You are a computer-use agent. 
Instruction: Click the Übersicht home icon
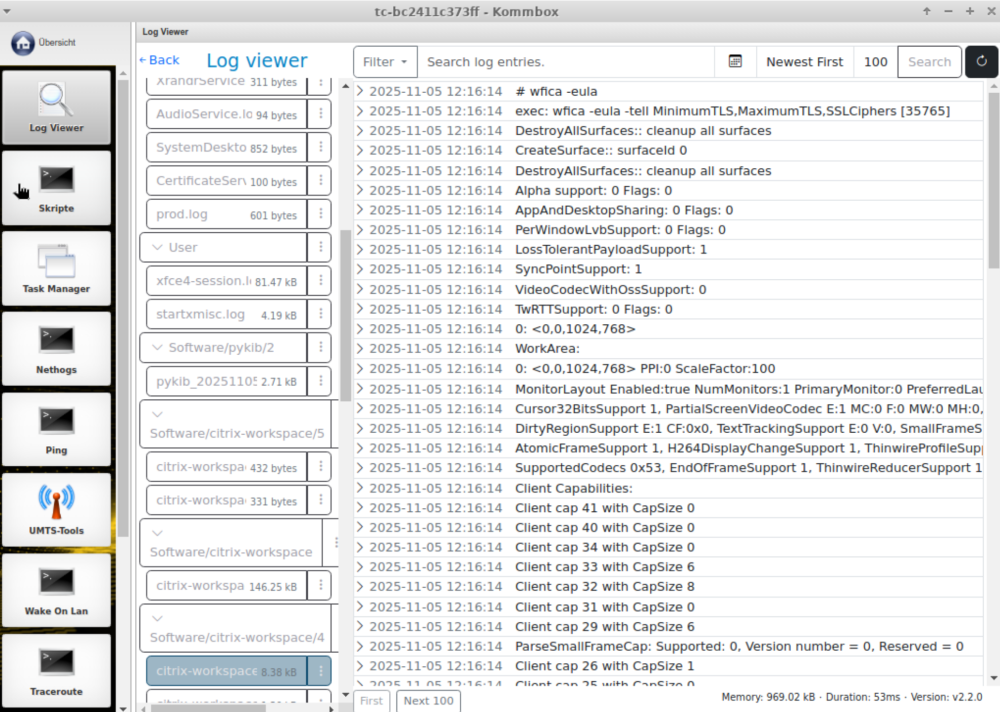click(x=23, y=43)
